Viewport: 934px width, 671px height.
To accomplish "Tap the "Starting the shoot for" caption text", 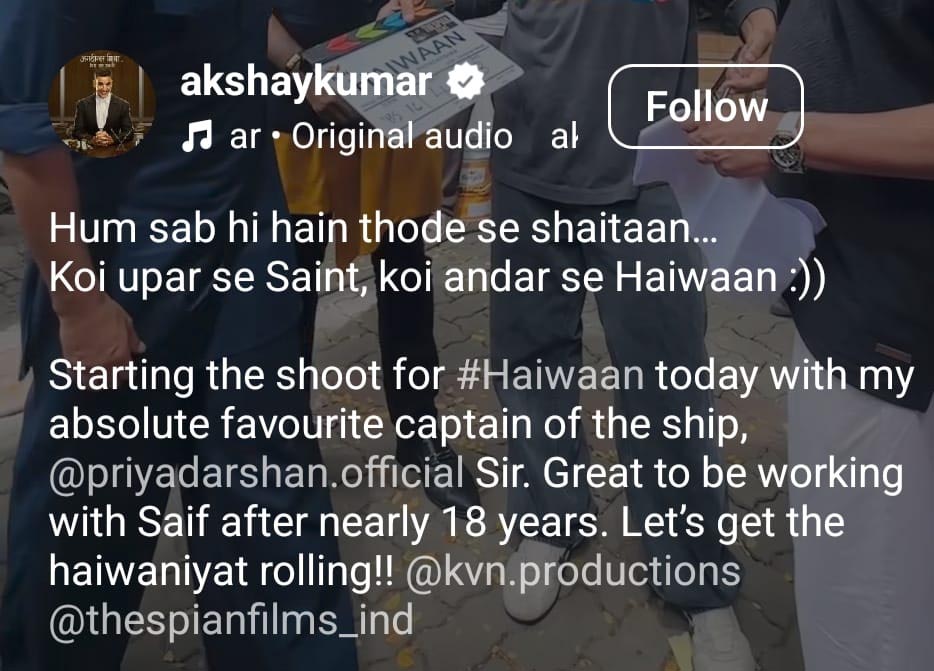I will click(247, 376).
